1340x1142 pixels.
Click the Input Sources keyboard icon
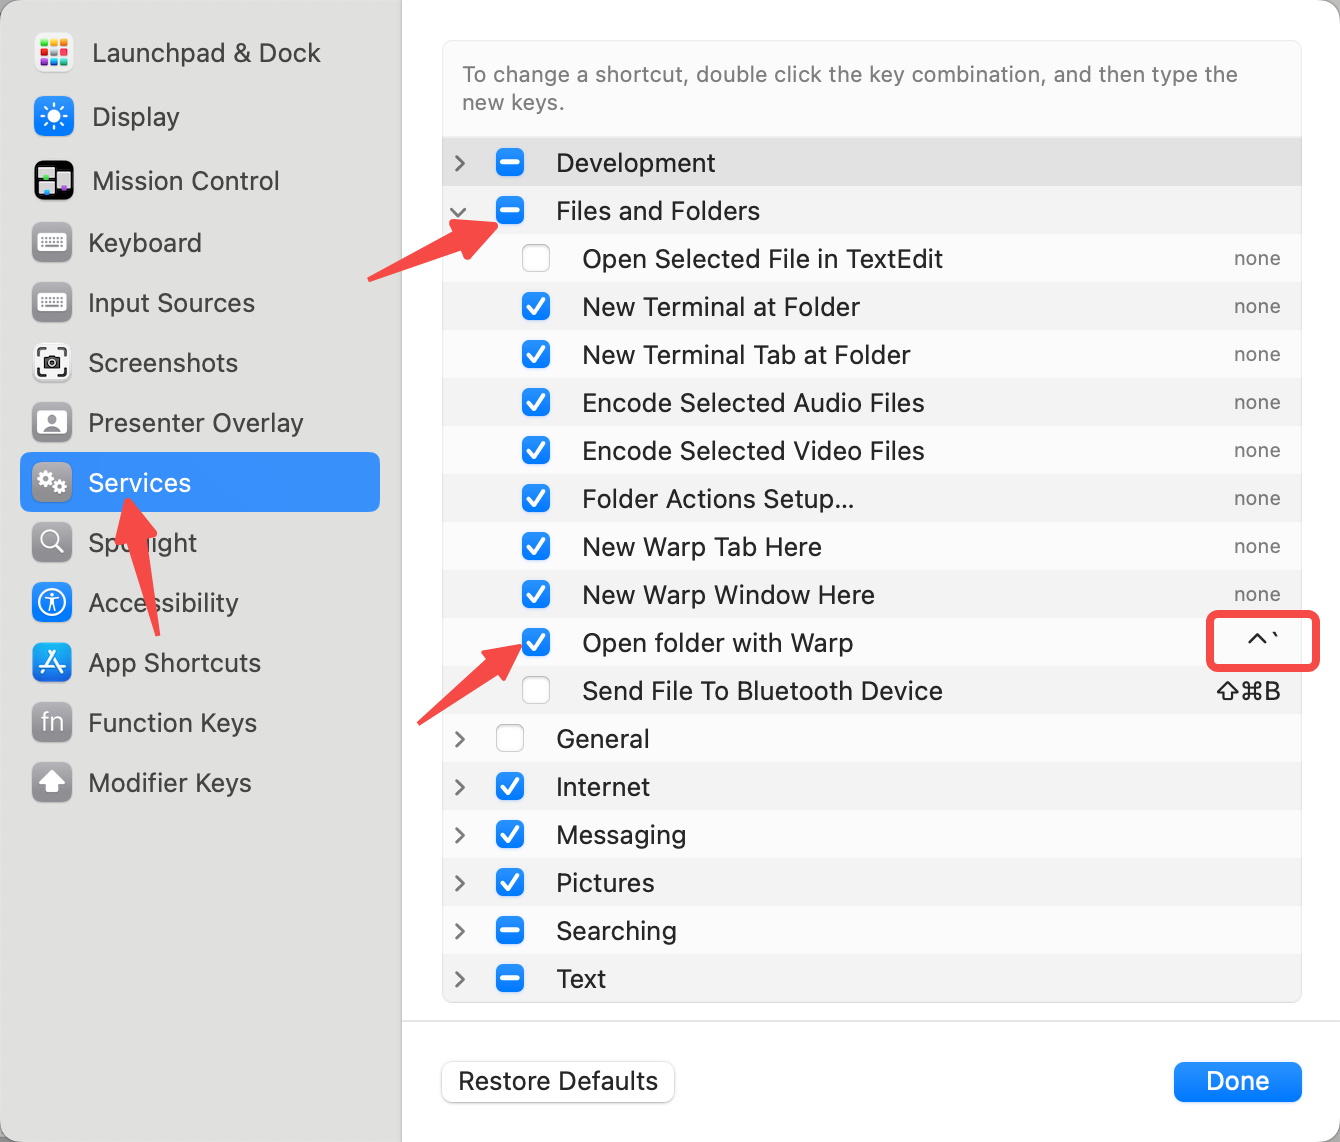(52, 302)
